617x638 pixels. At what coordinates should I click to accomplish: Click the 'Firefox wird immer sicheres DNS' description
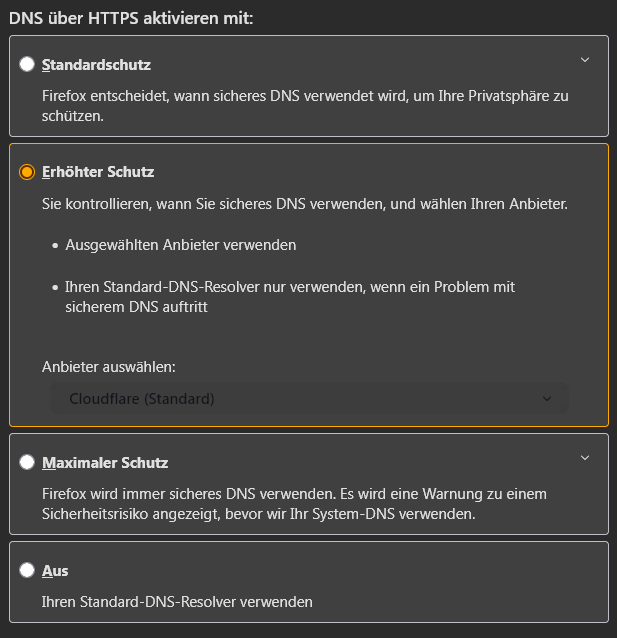(294, 504)
